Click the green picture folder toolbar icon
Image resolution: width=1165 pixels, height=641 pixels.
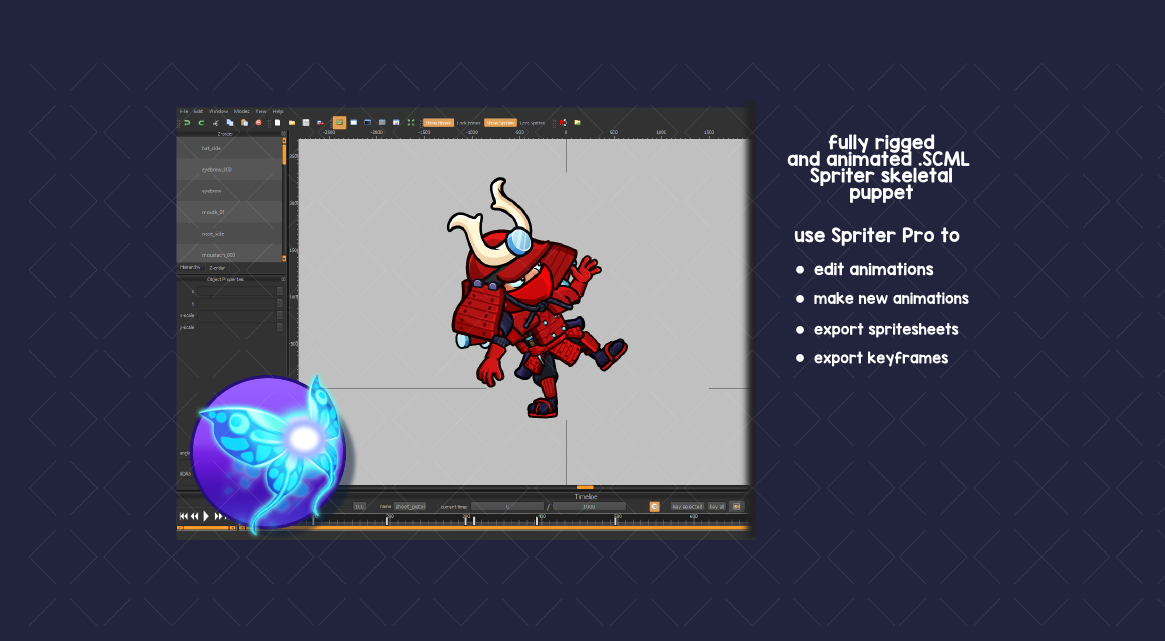click(577, 123)
